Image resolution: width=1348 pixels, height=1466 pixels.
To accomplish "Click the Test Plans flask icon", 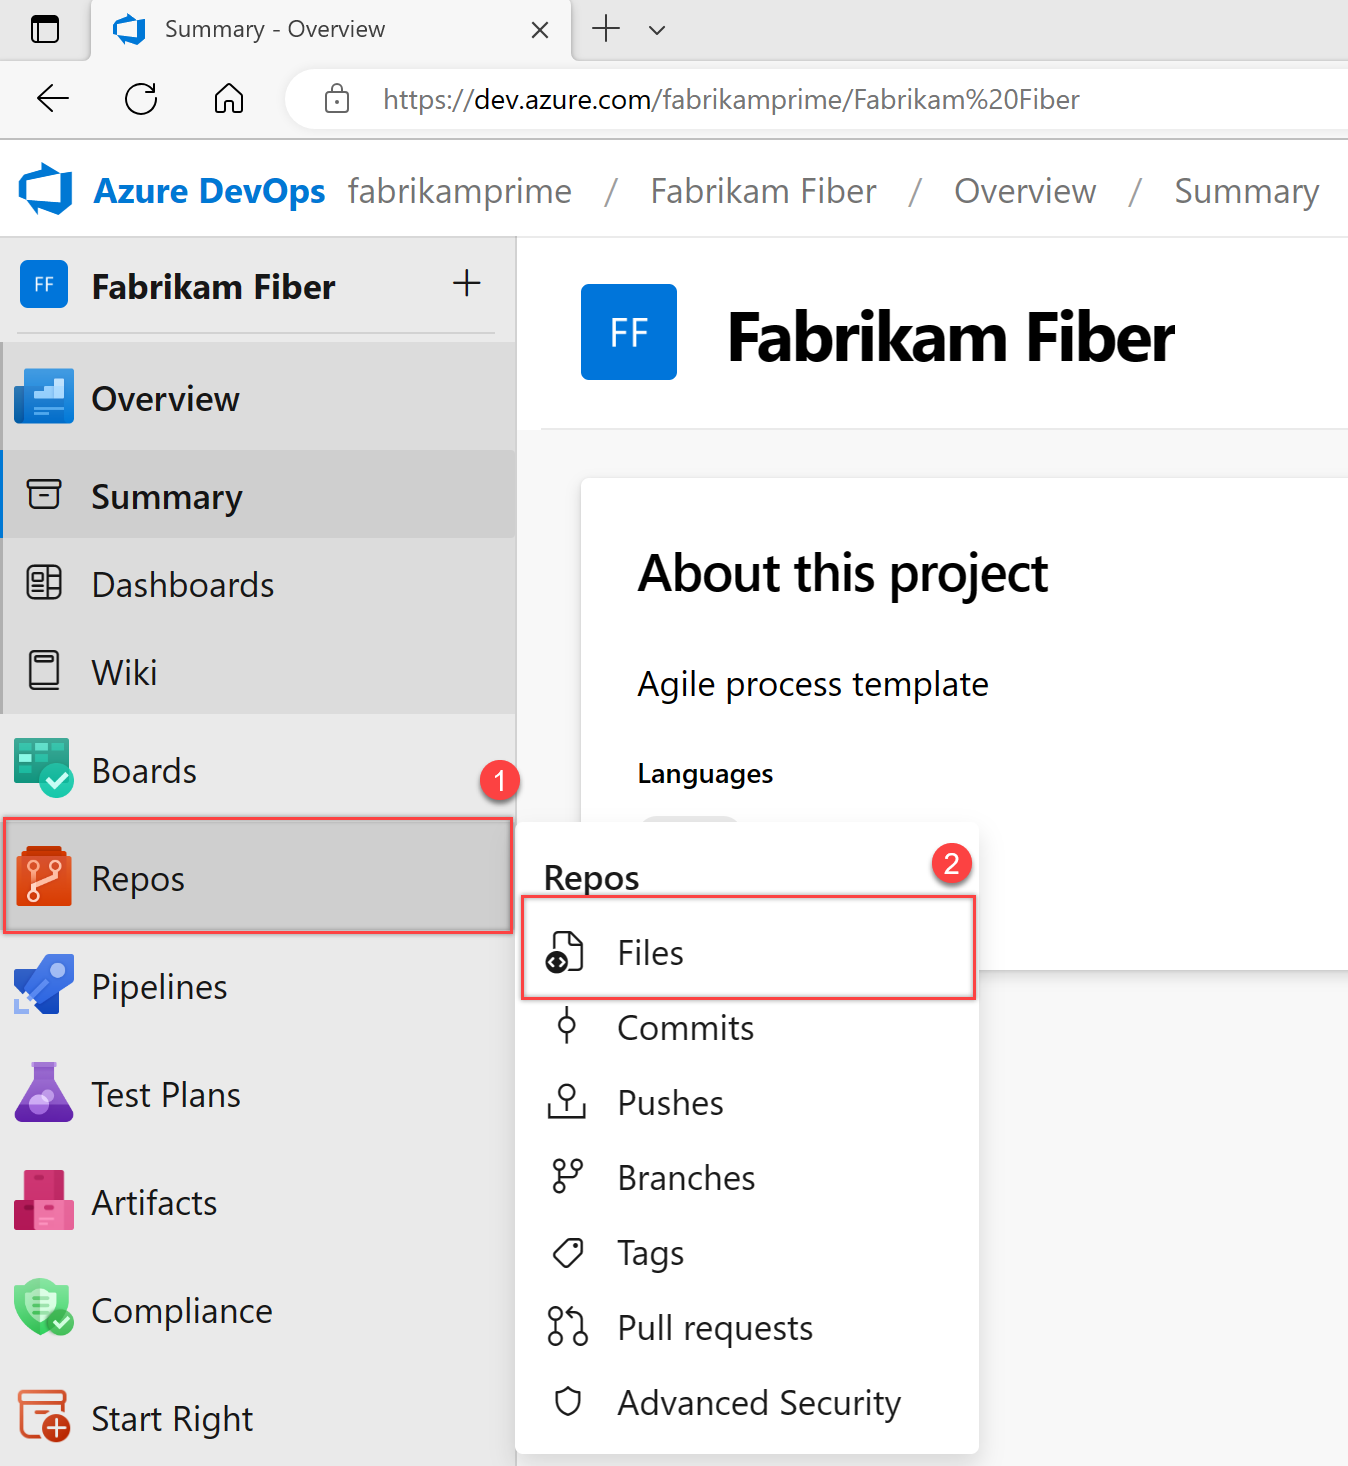I will point(43,1093).
